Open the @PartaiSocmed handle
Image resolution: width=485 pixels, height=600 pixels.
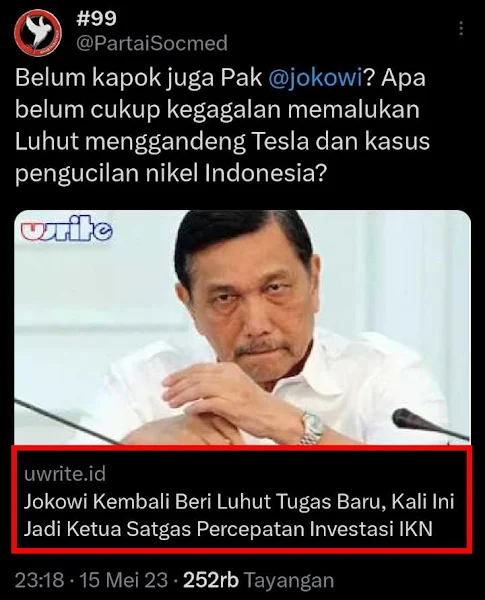pyautogui.click(x=152, y=43)
